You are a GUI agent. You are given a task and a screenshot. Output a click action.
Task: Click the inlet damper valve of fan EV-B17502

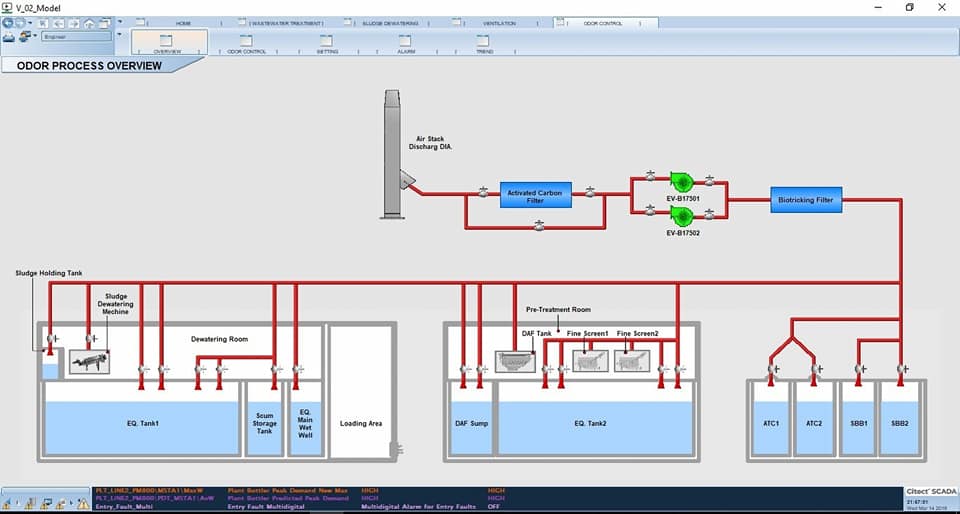650,211
